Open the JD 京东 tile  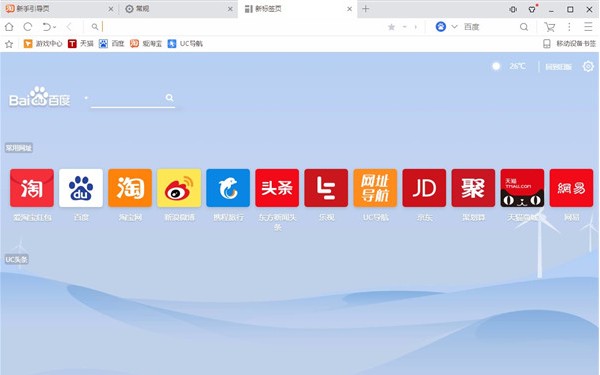tap(424, 188)
